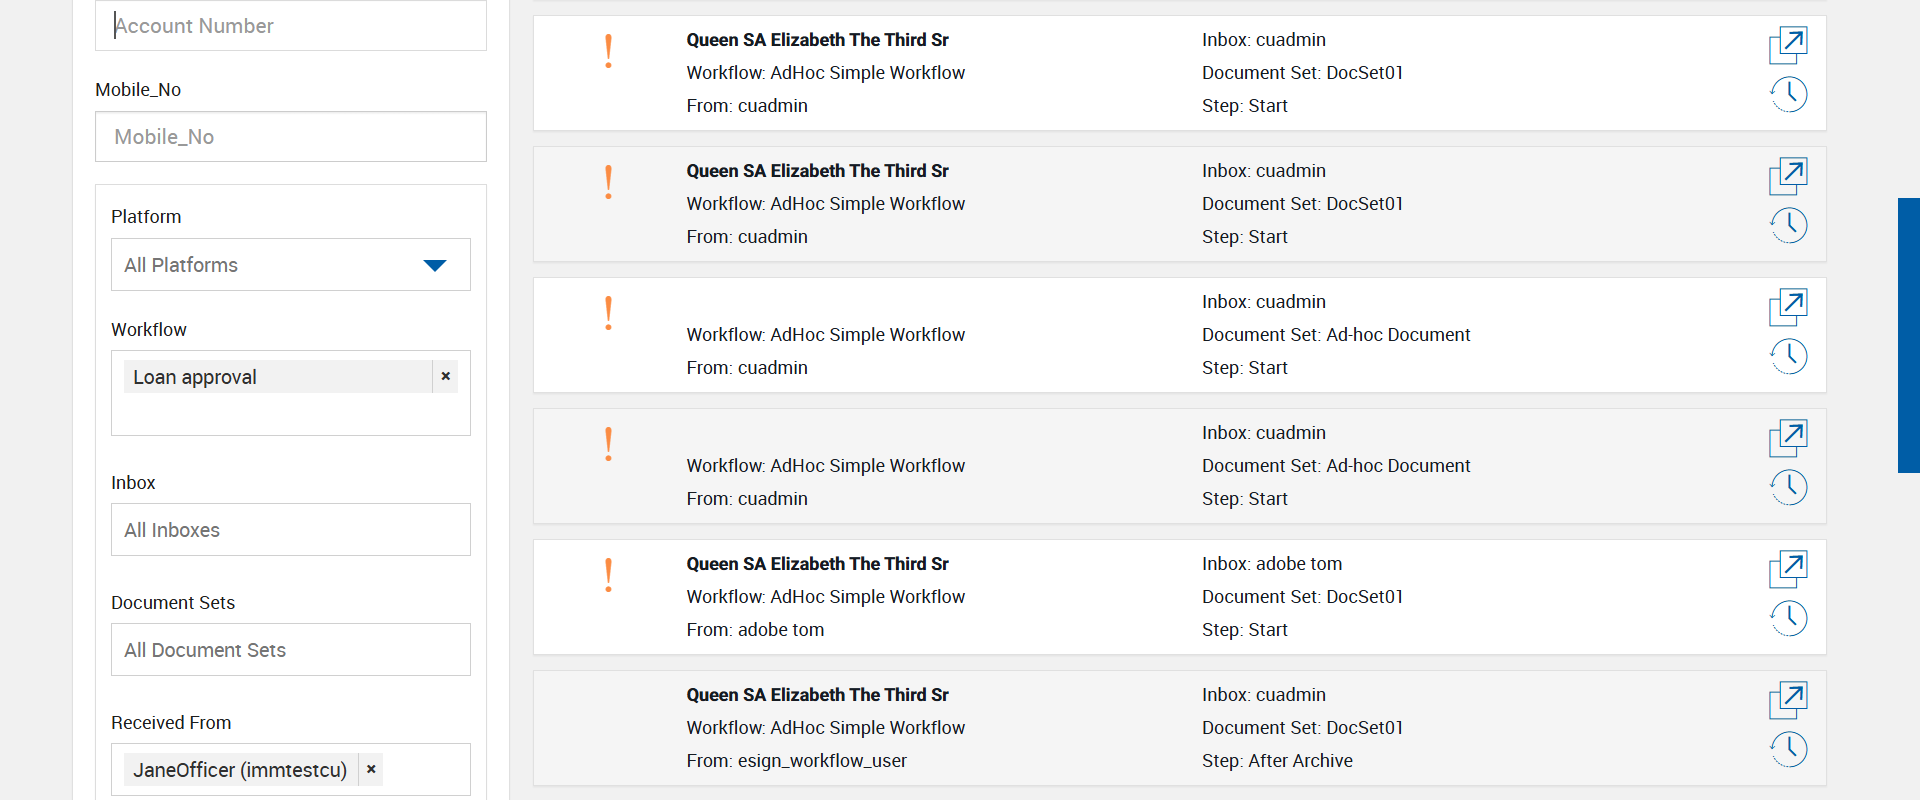Remove JaneOfficer (immtestcu) from Received From
This screenshot has width=1920, height=800.
point(371,770)
